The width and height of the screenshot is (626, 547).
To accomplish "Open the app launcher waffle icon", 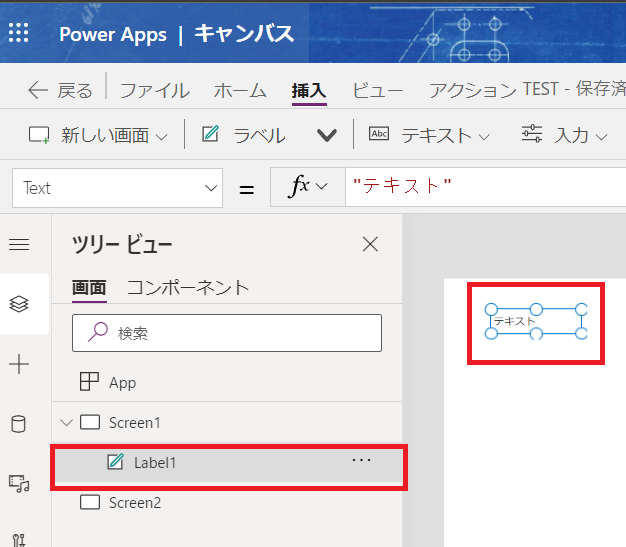I will (19, 32).
